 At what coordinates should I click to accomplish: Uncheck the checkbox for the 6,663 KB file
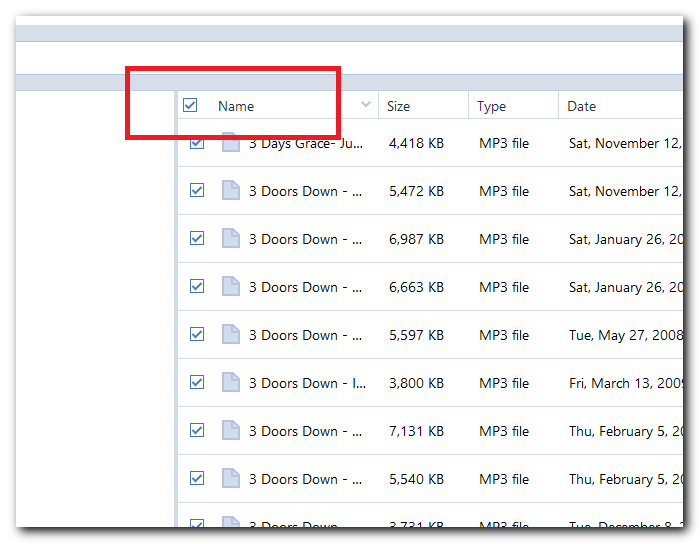pyautogui.click(x=197, y=286)
